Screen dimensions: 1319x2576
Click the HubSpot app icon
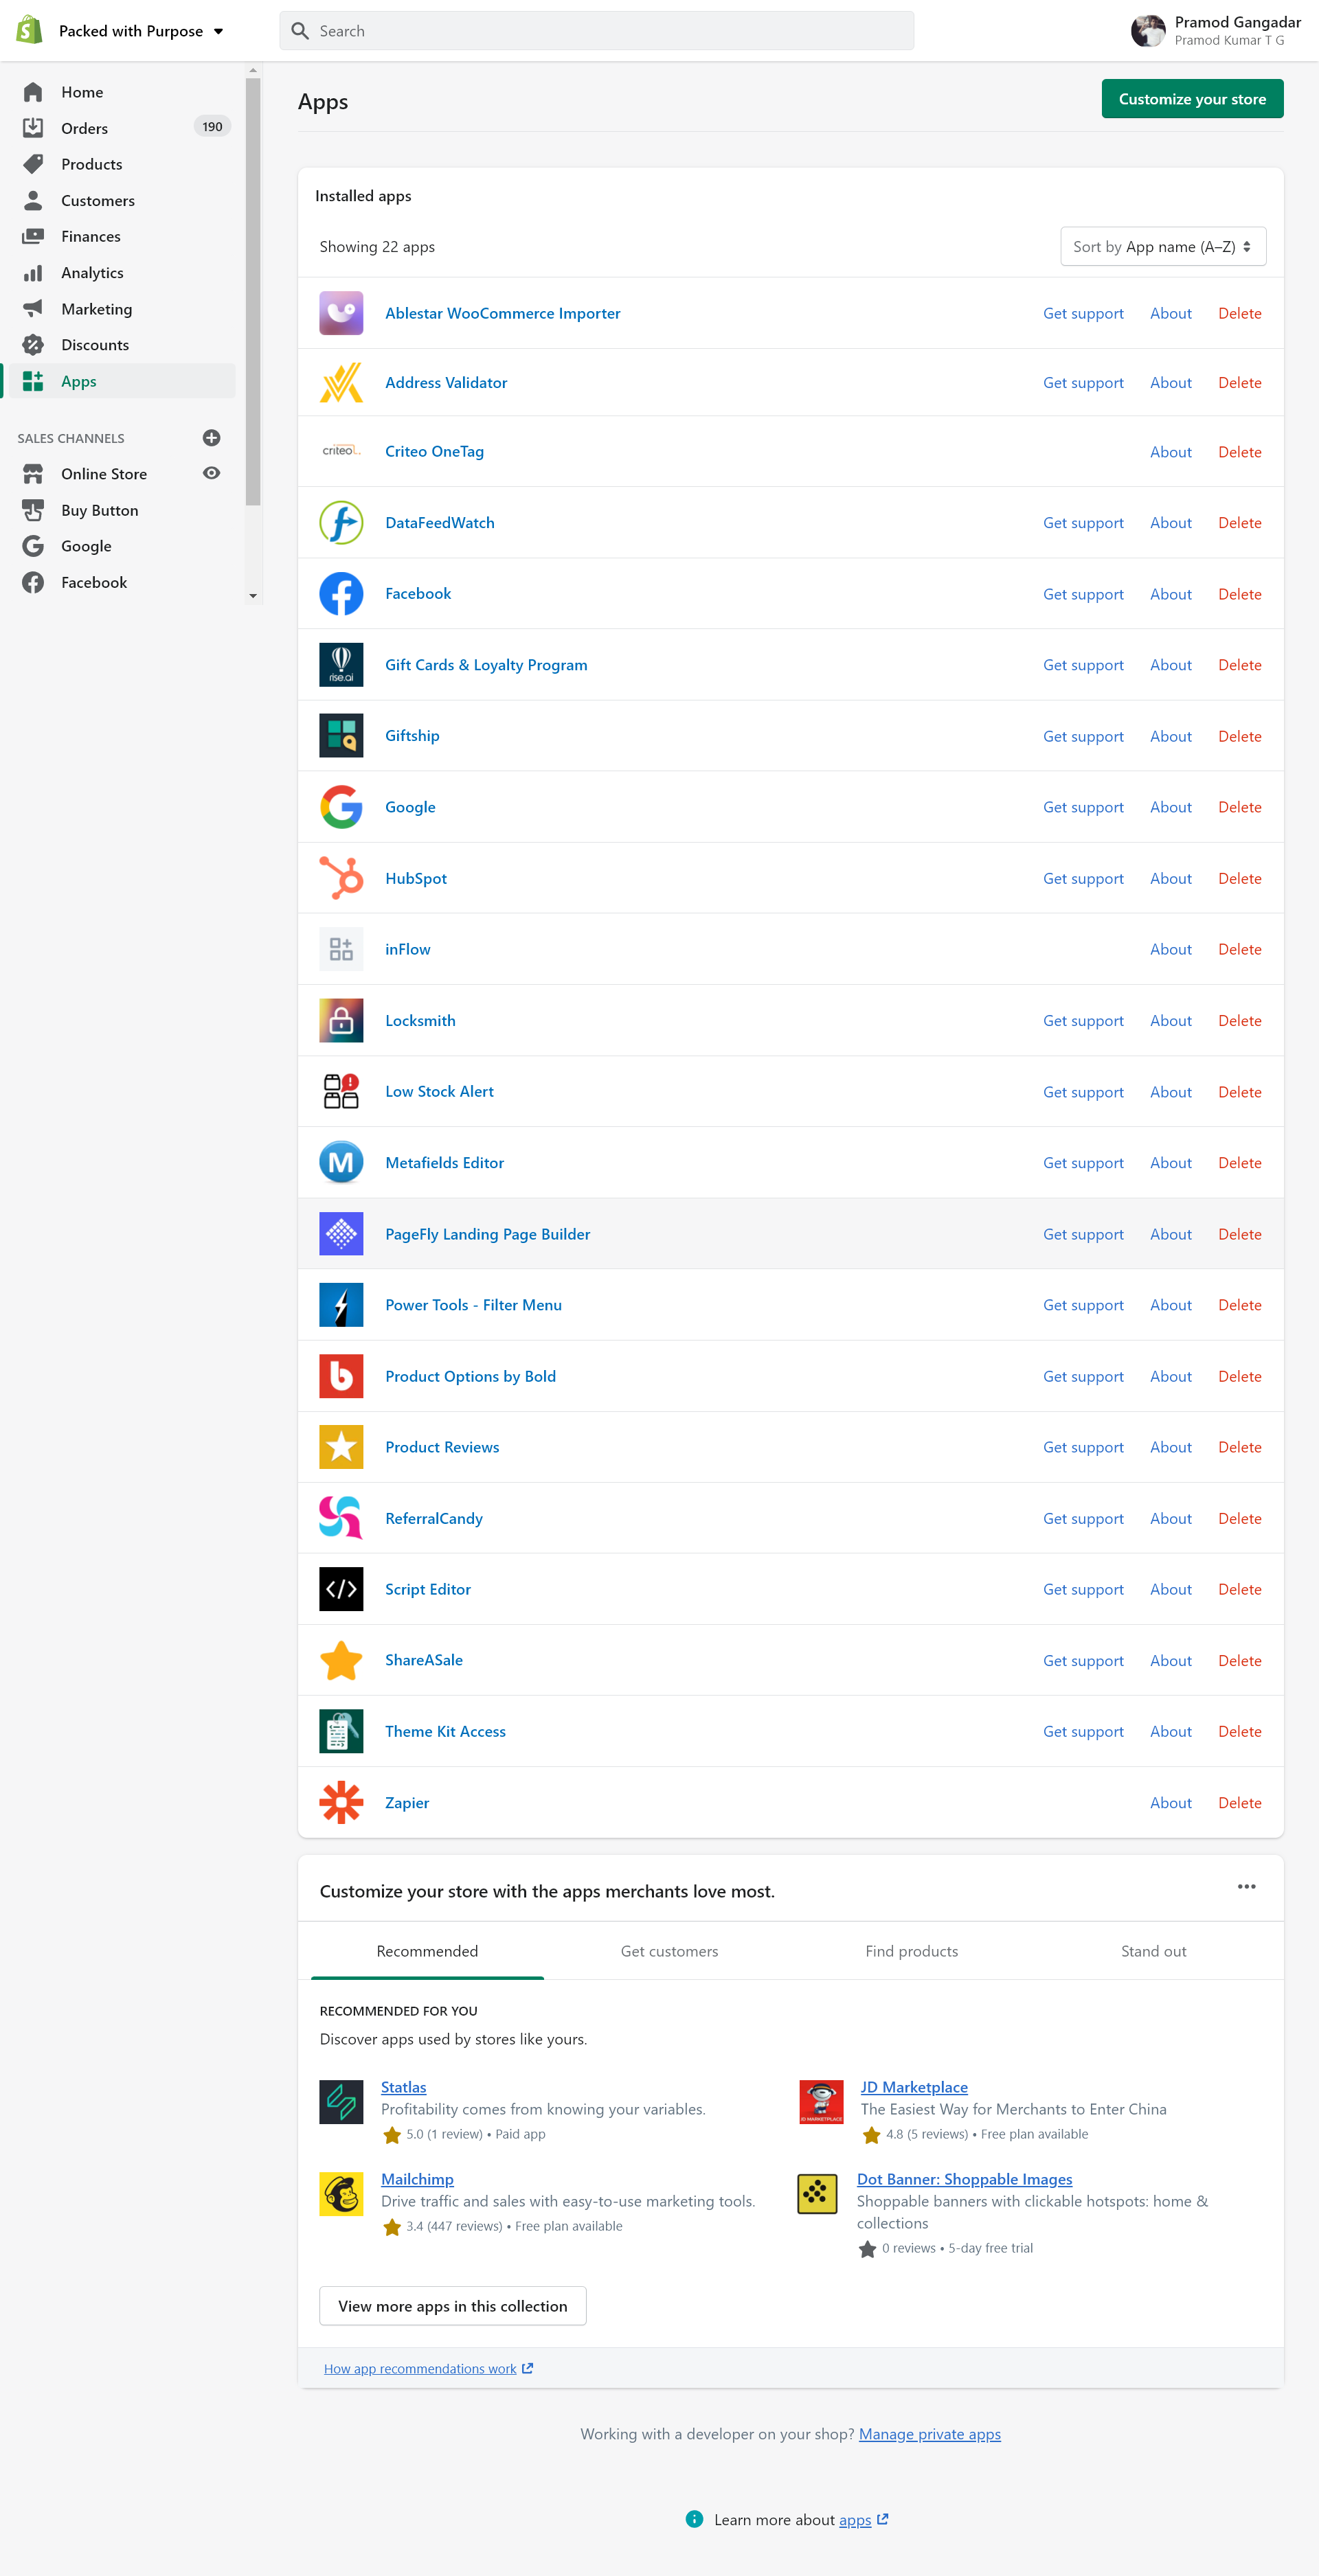[x=341, y=878]
